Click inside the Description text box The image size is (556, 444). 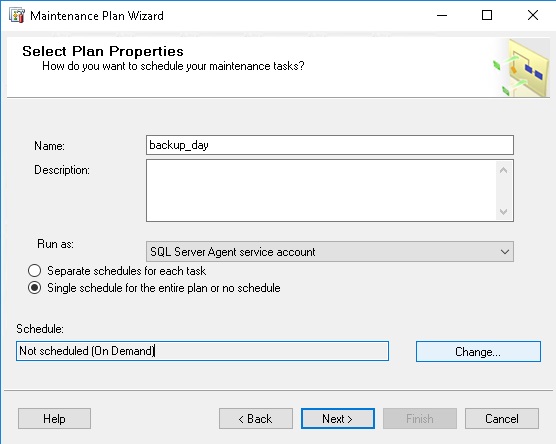click(321, 190)
